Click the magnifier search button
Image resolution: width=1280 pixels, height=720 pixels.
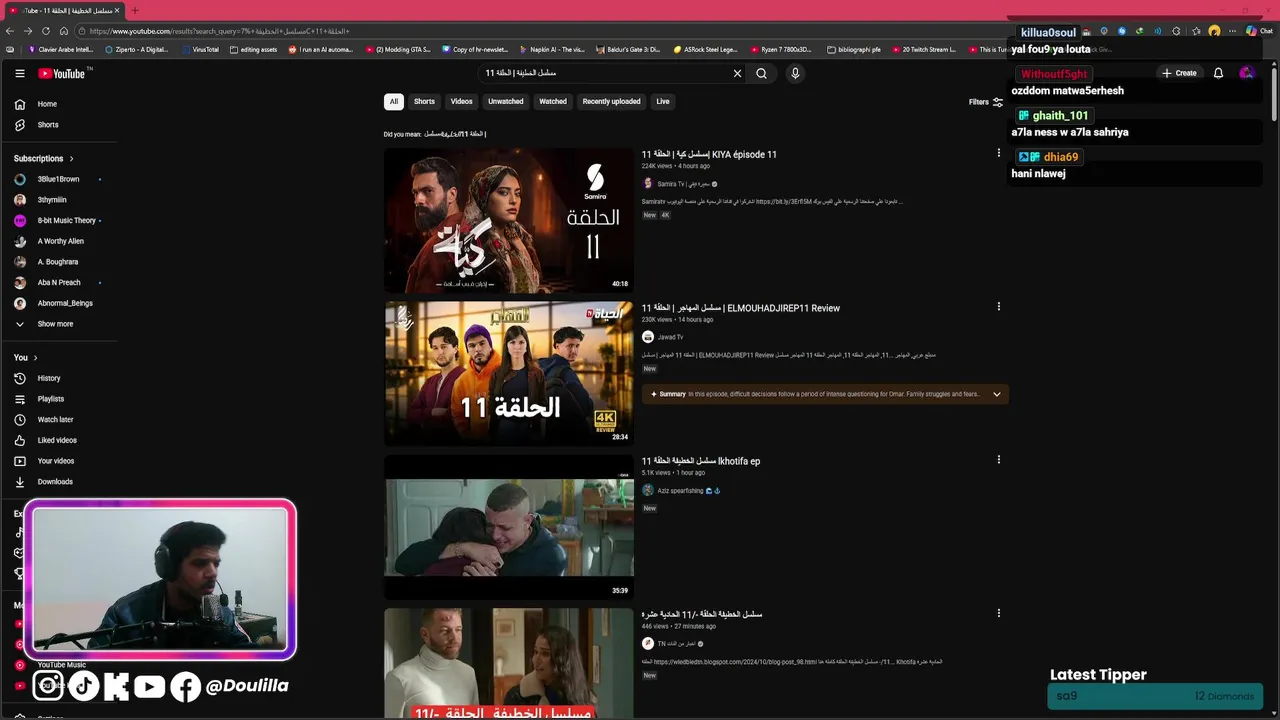coord(761,73)
